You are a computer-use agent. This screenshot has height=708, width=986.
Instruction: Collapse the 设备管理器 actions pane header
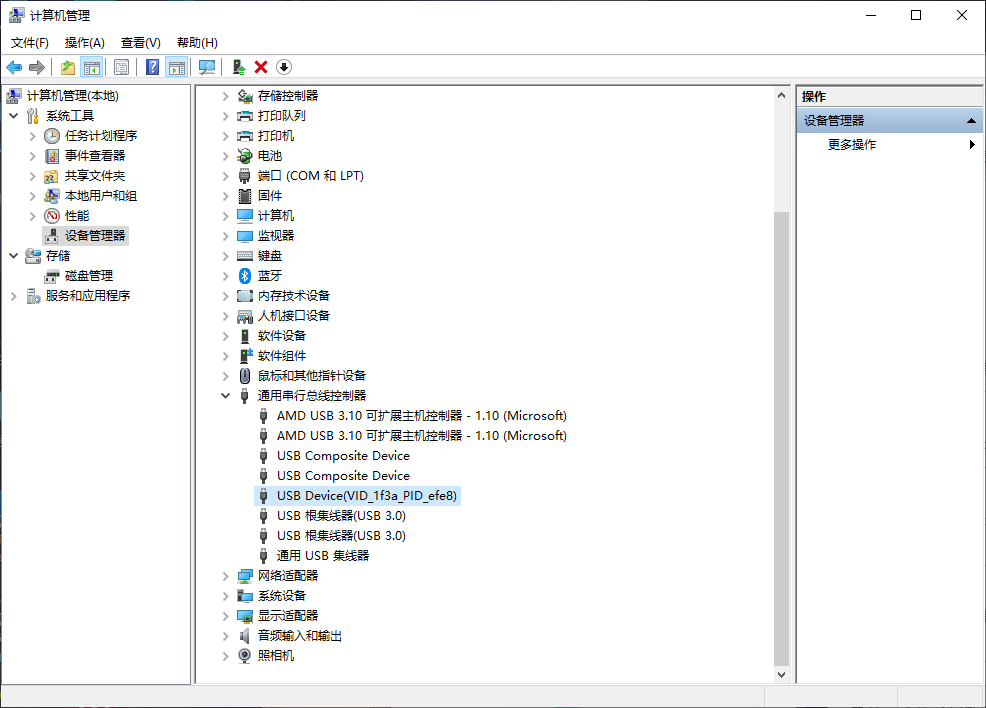click(969, 119)
